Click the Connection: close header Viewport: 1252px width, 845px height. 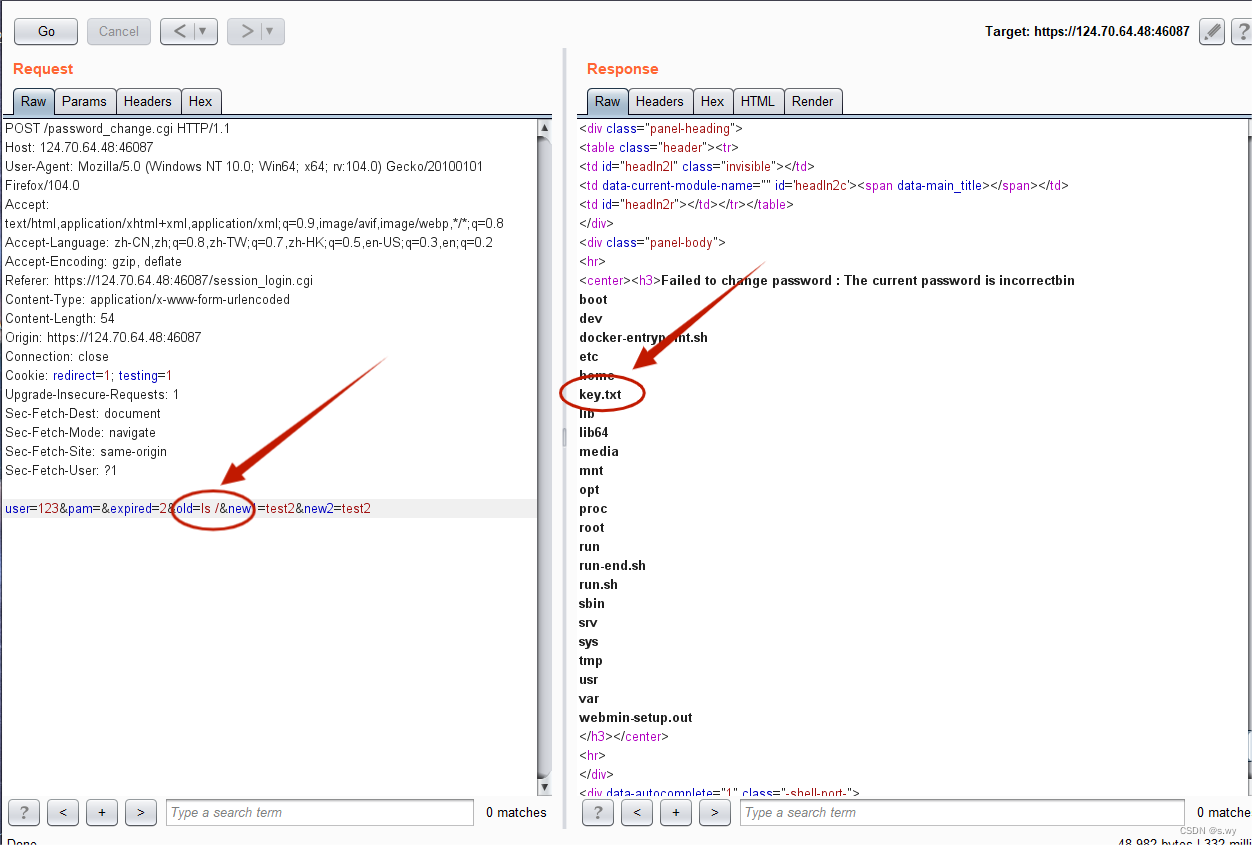click(x=57, y=356)
